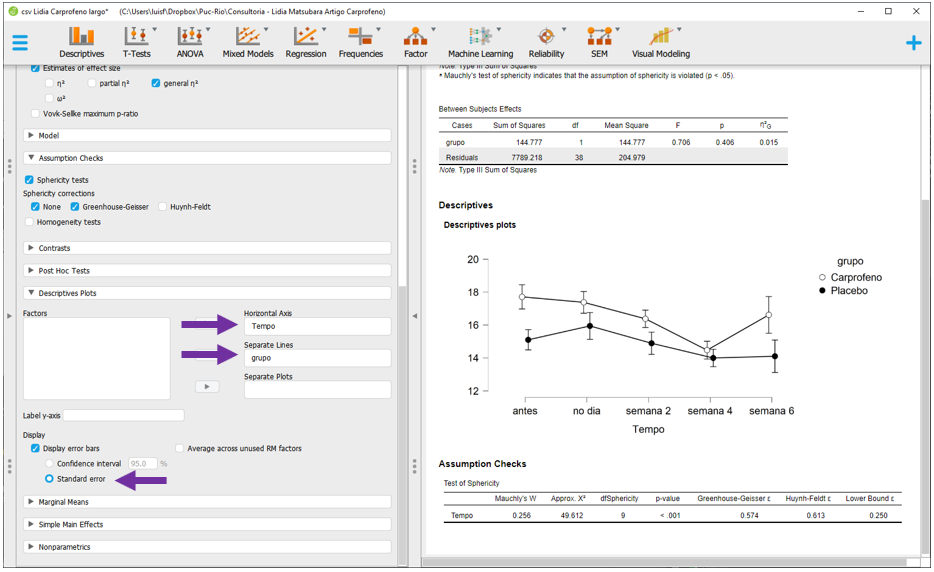The image size is (934, 572).
Task: Click the arrow button to assign factor
Action: point(207,386)
